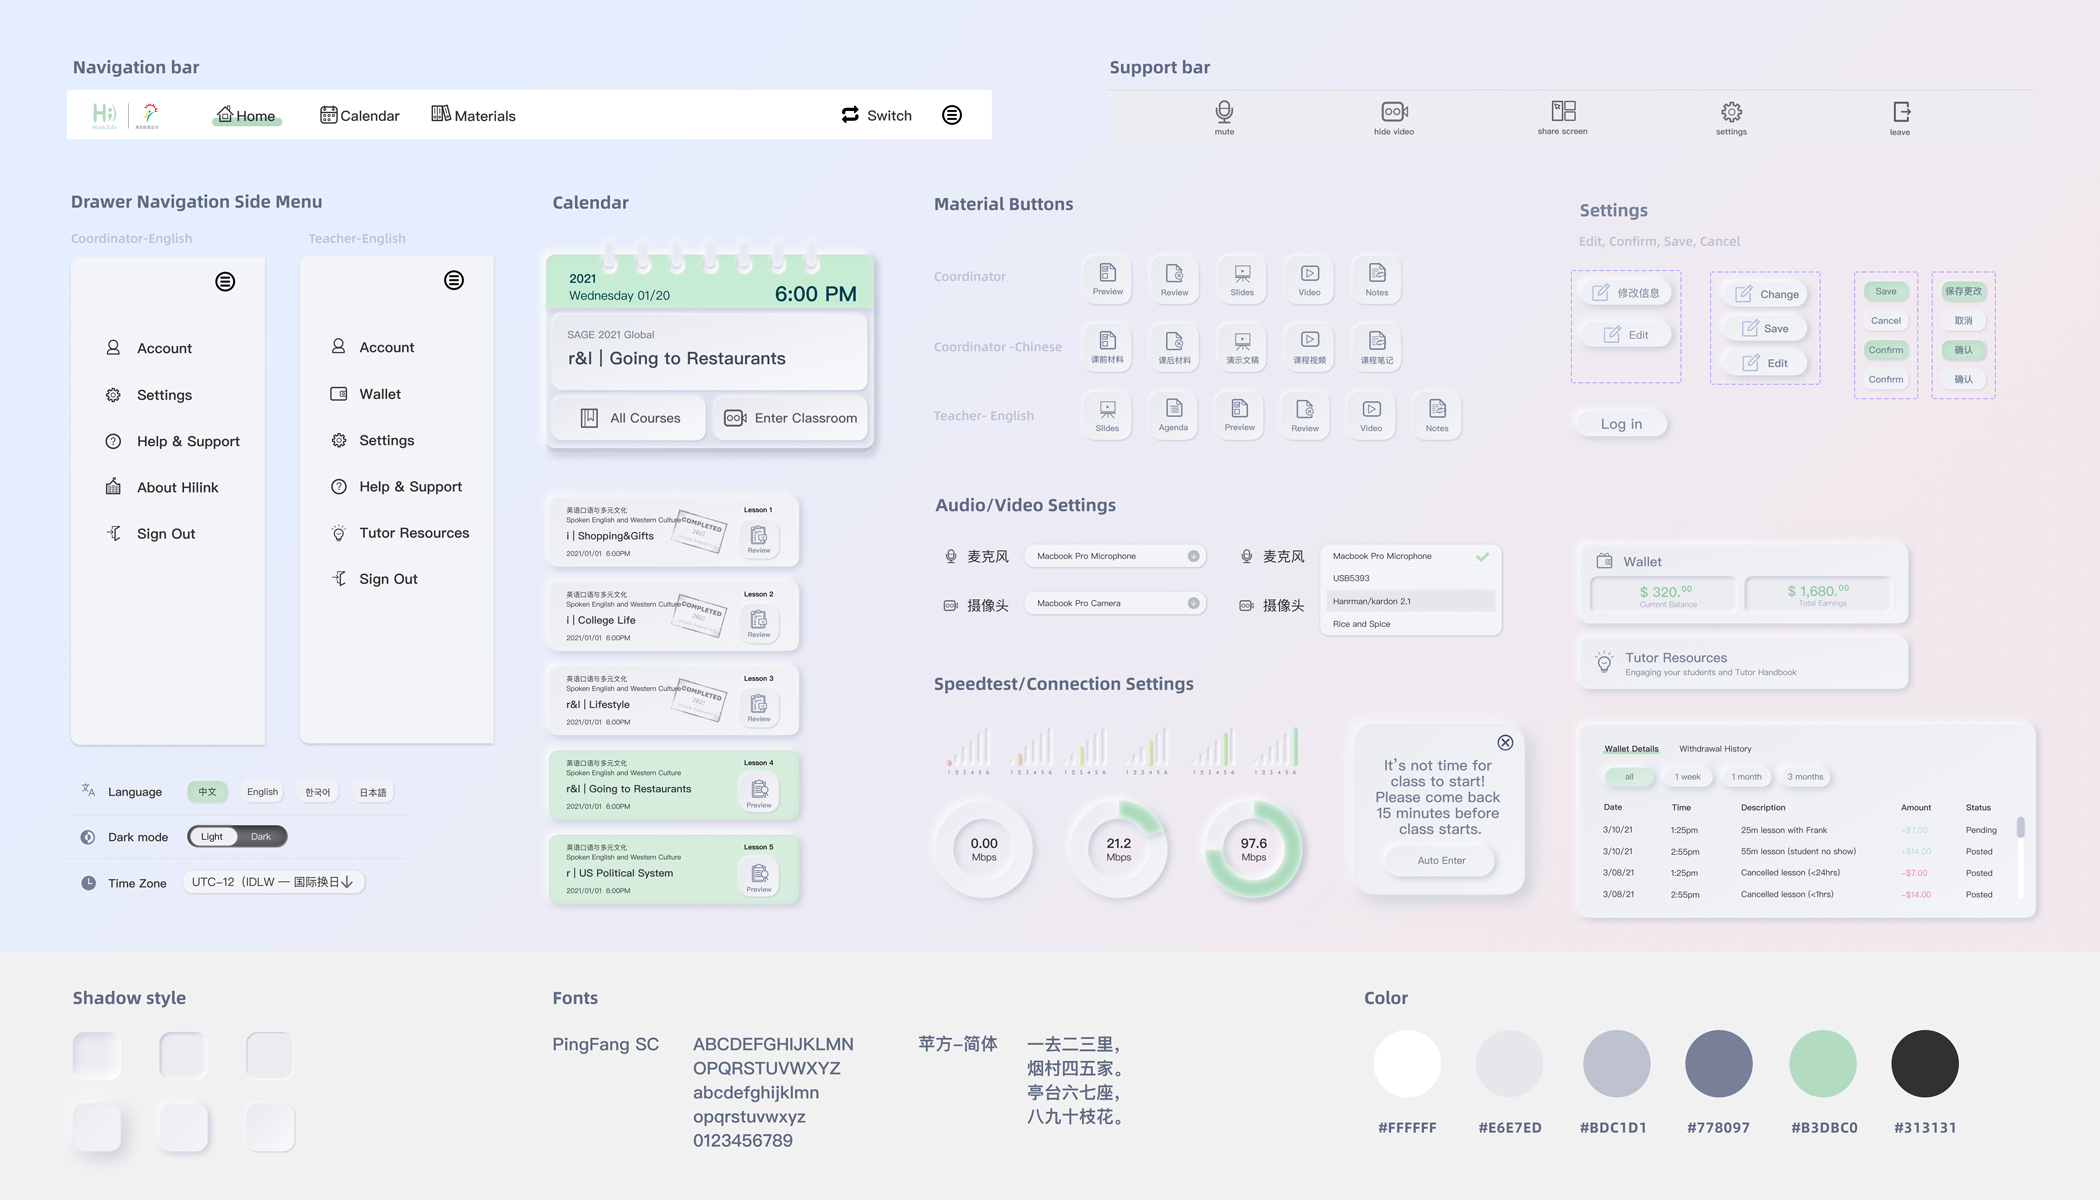Switch dark mode toggle to Dark
Screen dimensions: 2100x1200
(x=261, y=836)
